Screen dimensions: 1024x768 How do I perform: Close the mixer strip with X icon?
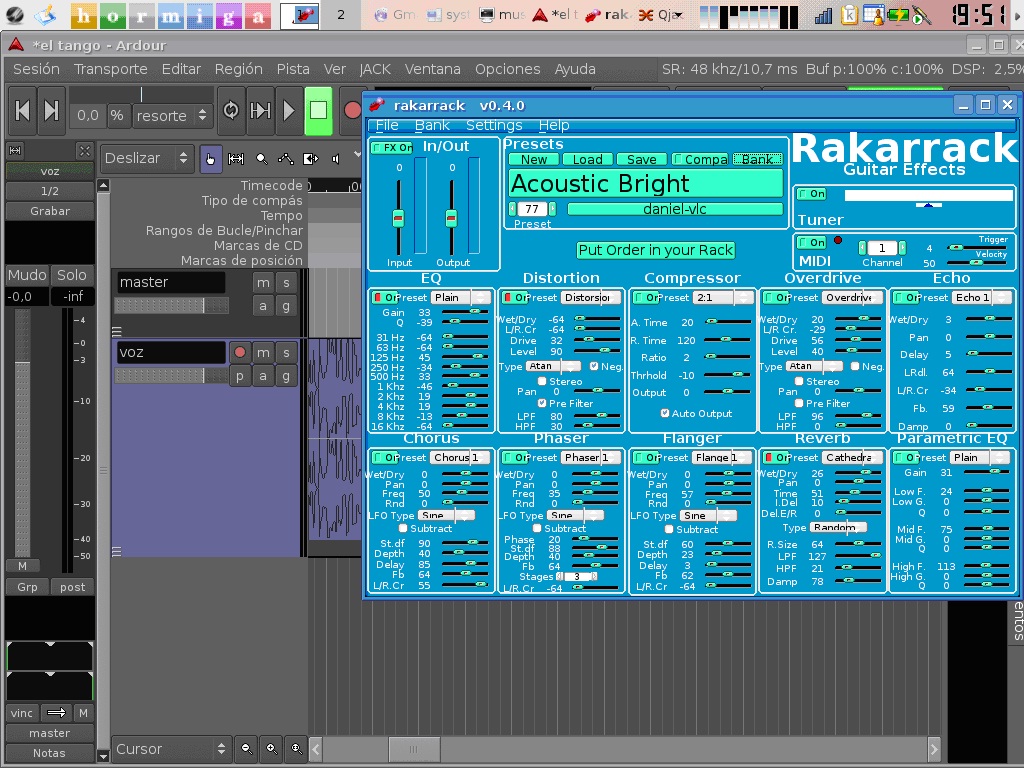point(84,151)
